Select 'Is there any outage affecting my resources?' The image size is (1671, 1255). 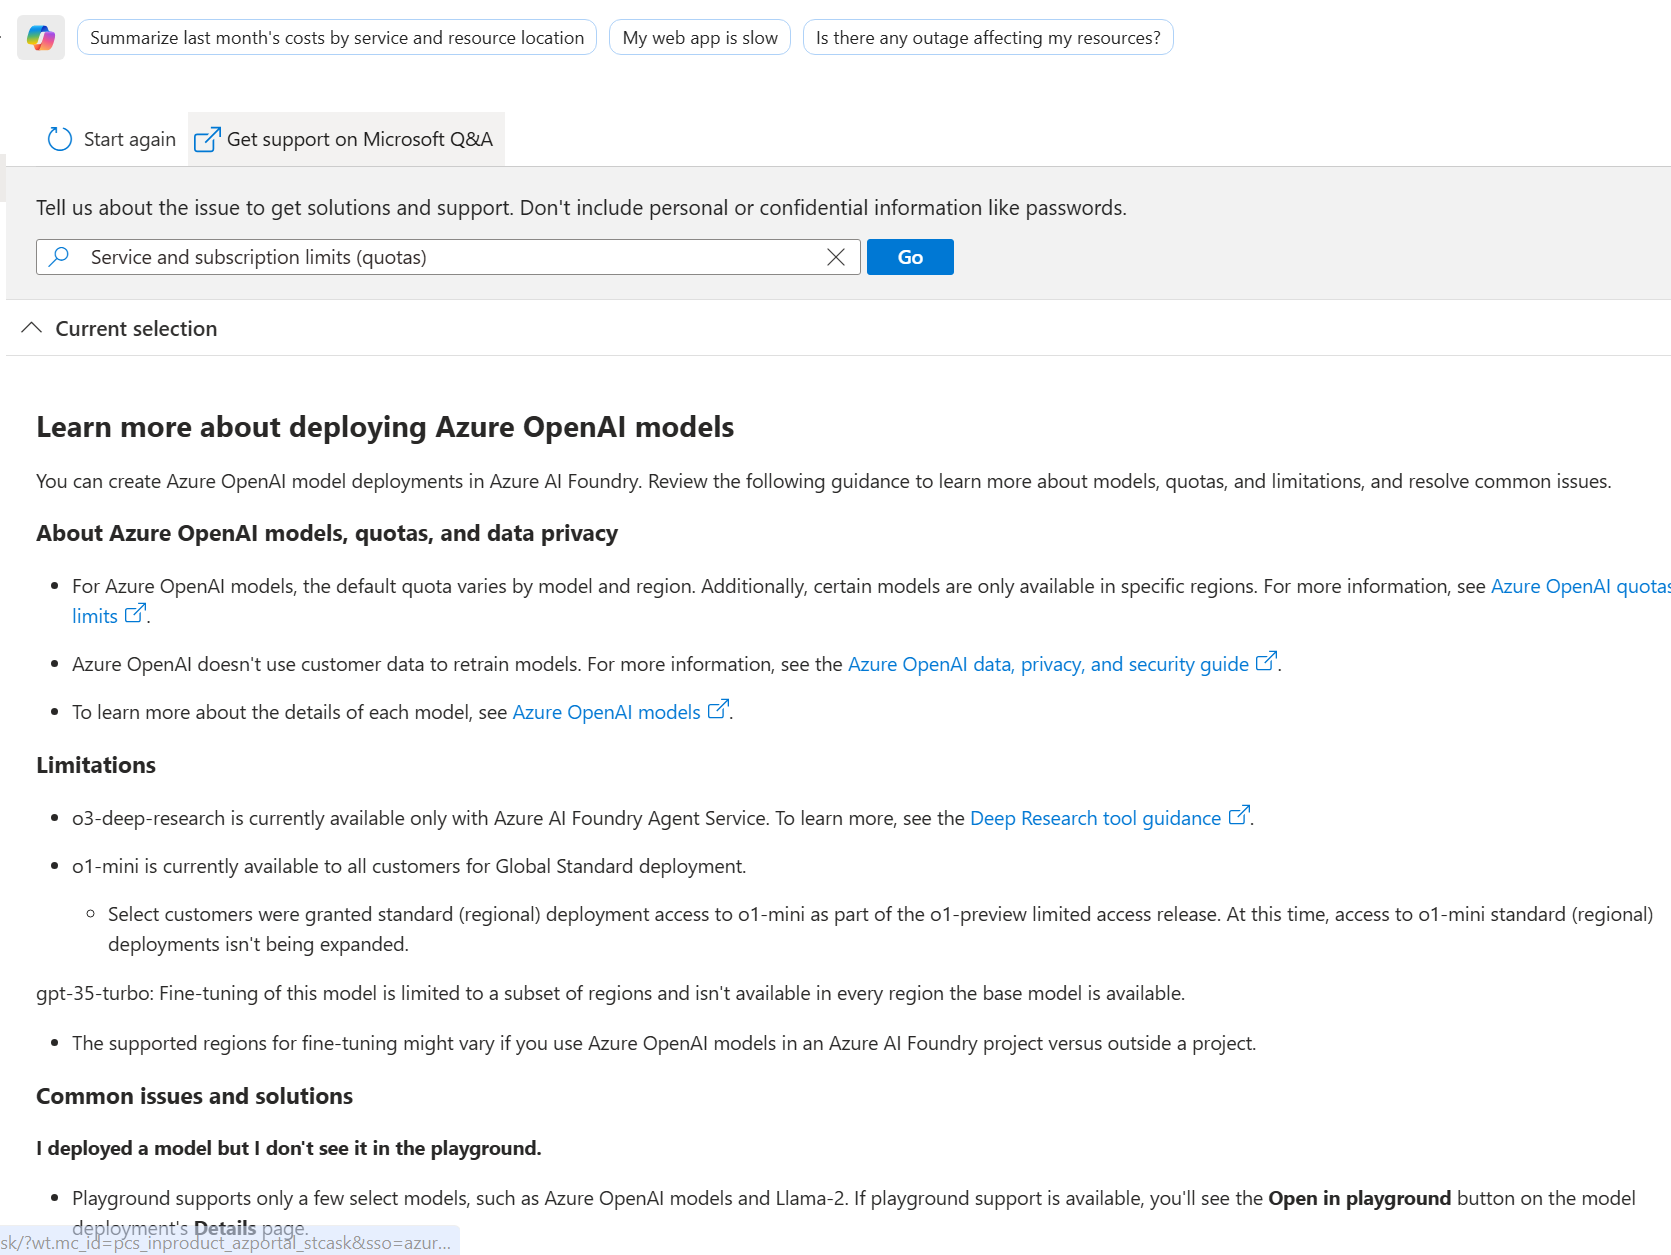pyautogui.click(x=988, y=38)
